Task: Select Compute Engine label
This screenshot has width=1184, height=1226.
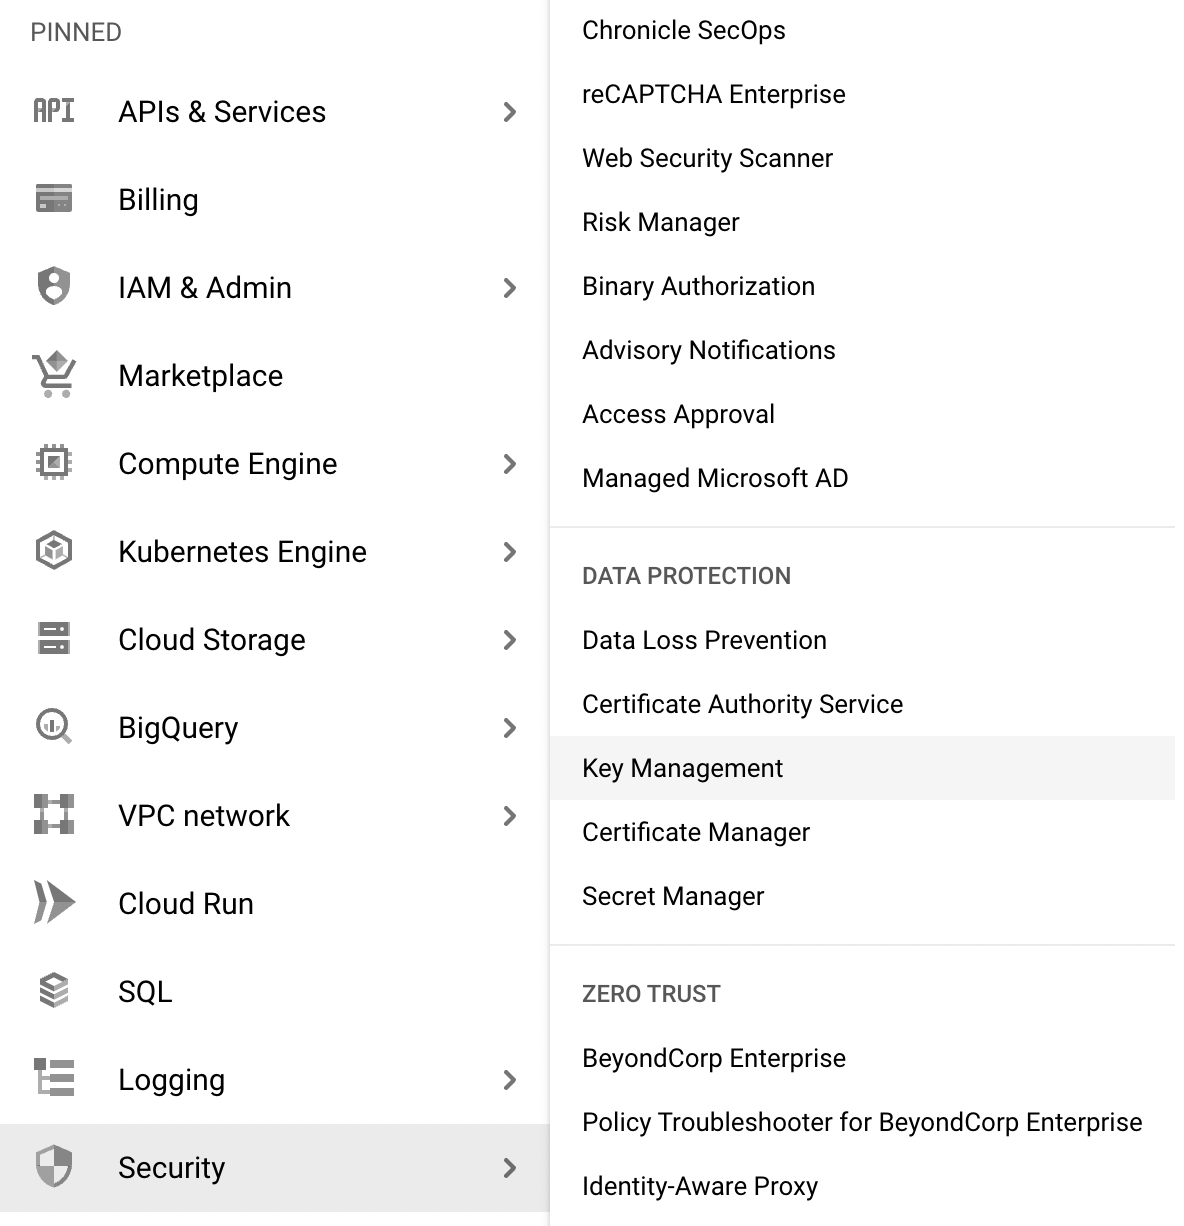Action: (x=227, y=464)
